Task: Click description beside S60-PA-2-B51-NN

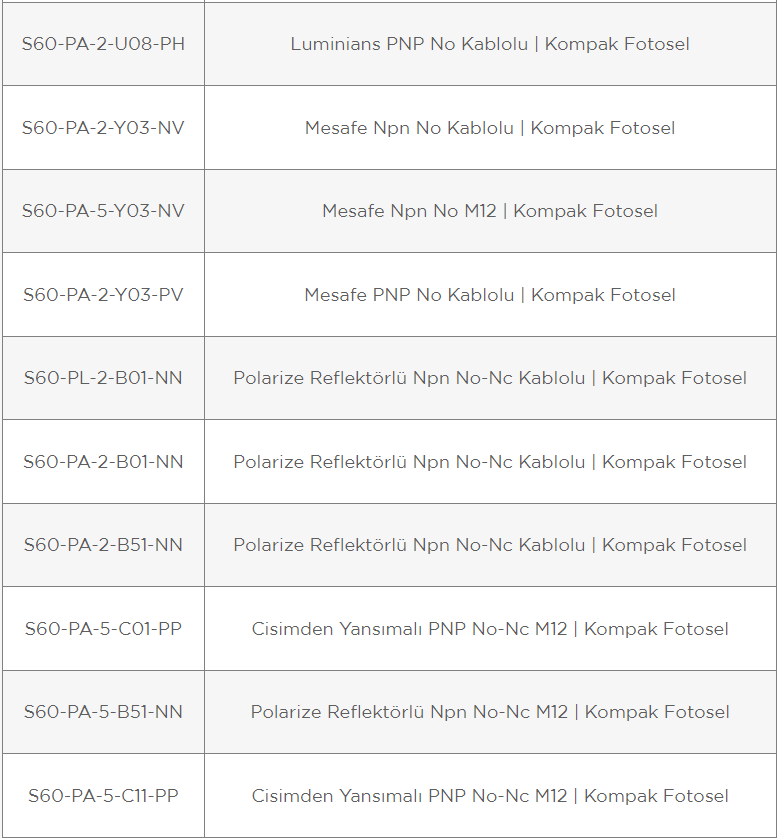Action: 490,545
